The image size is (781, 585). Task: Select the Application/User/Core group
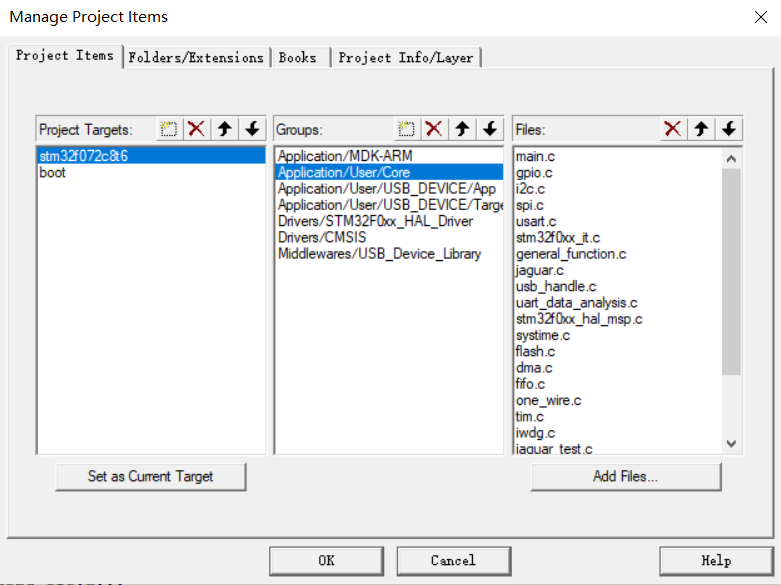[x=390, y=172]
